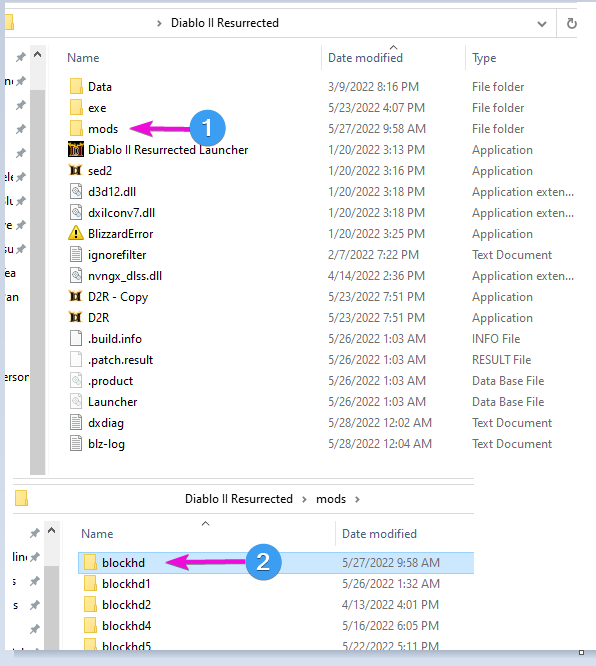Collapse upper navigation pane up arrow

[x=37, y=54]
